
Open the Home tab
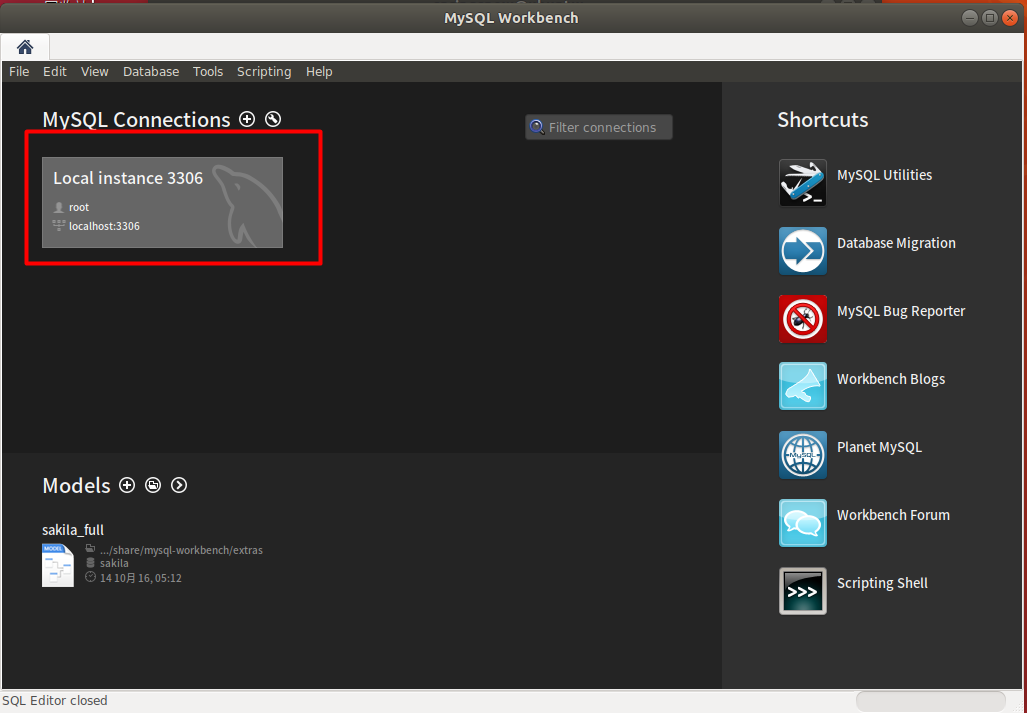pos(25,47)
